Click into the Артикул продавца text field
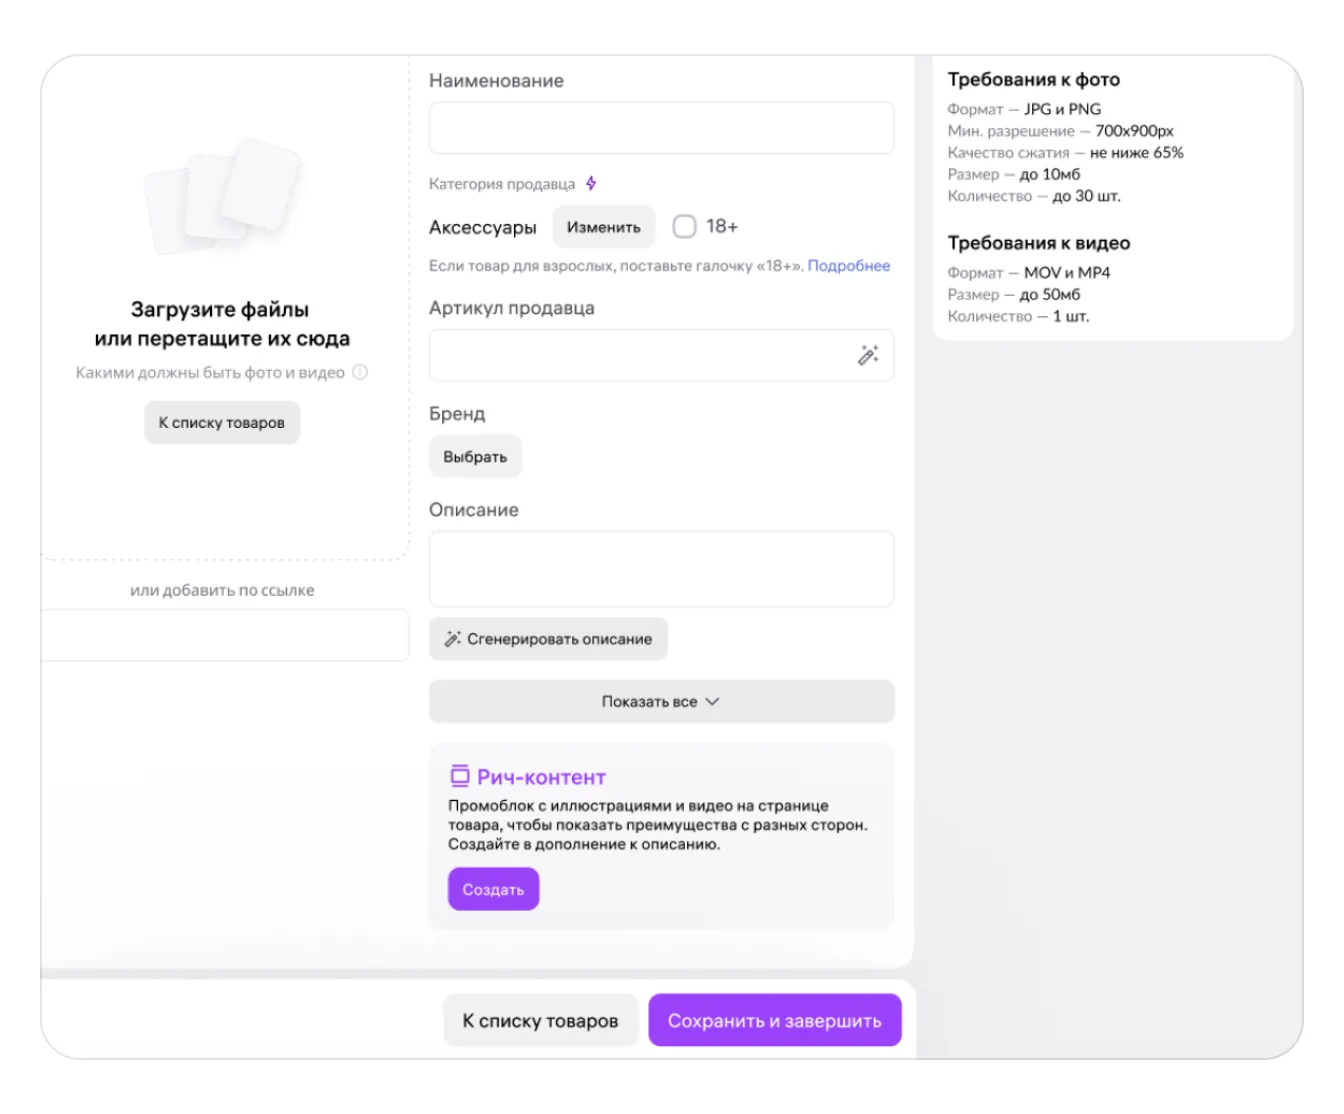 pos(640,355)
